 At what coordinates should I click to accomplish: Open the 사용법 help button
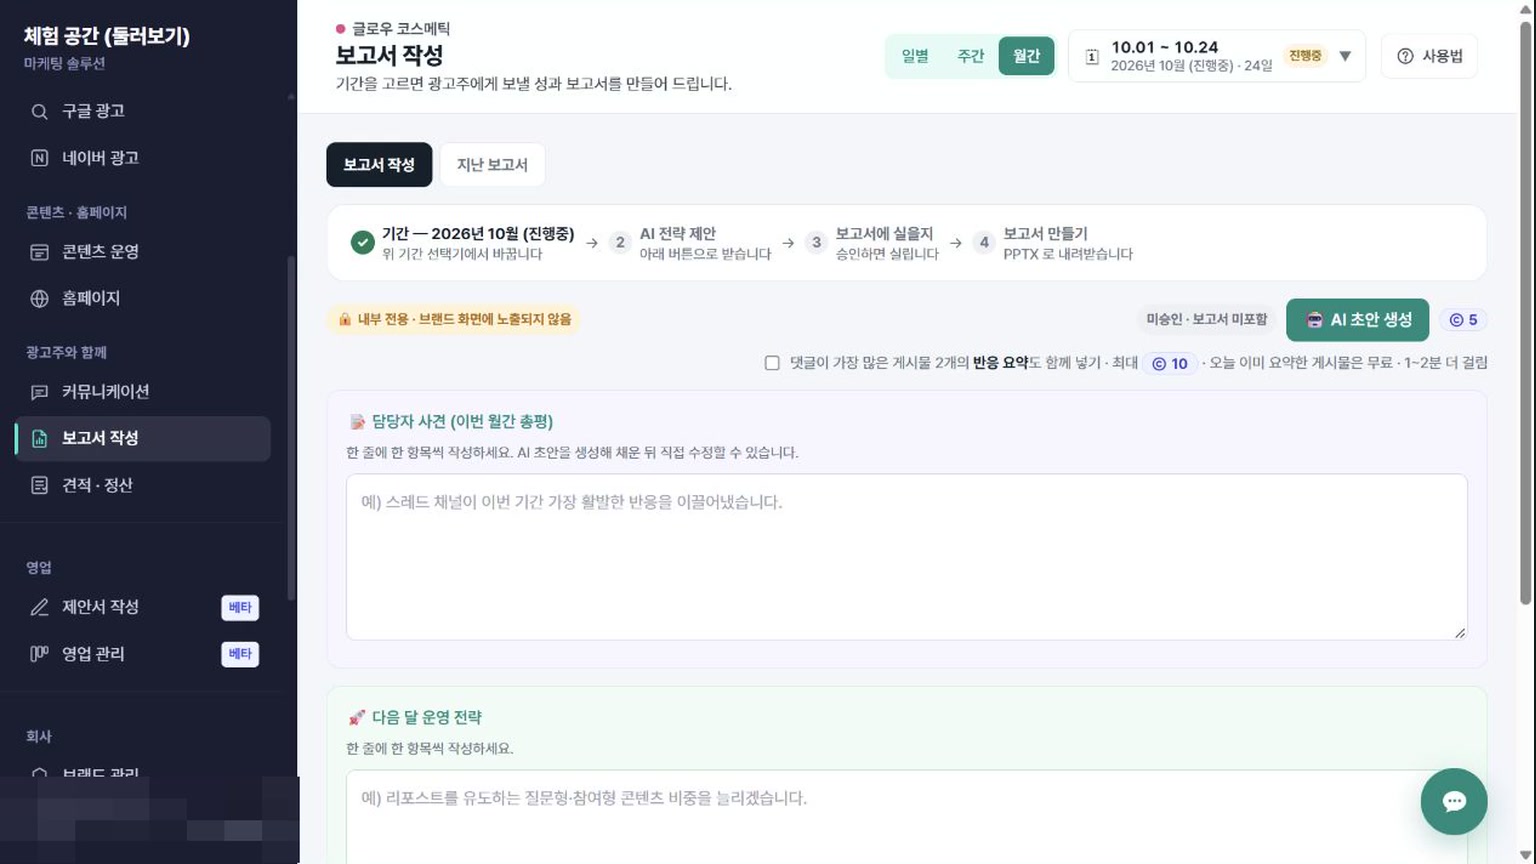1429,56
